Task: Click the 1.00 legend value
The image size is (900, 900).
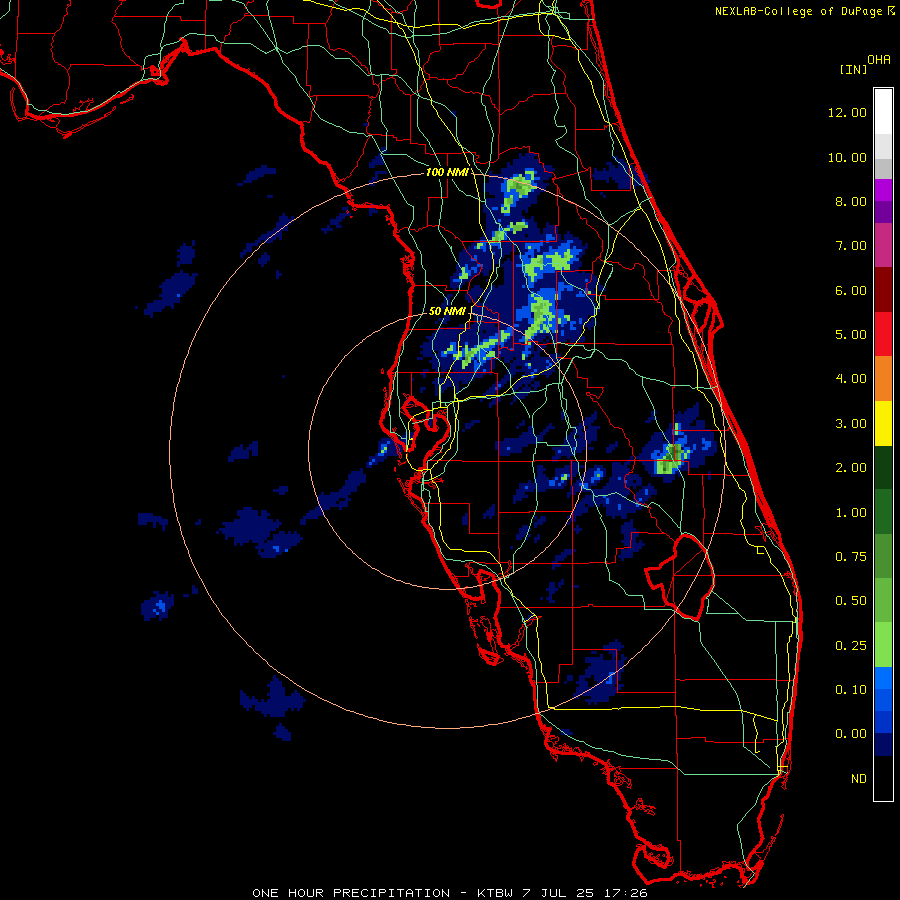Action: (850, 513)
